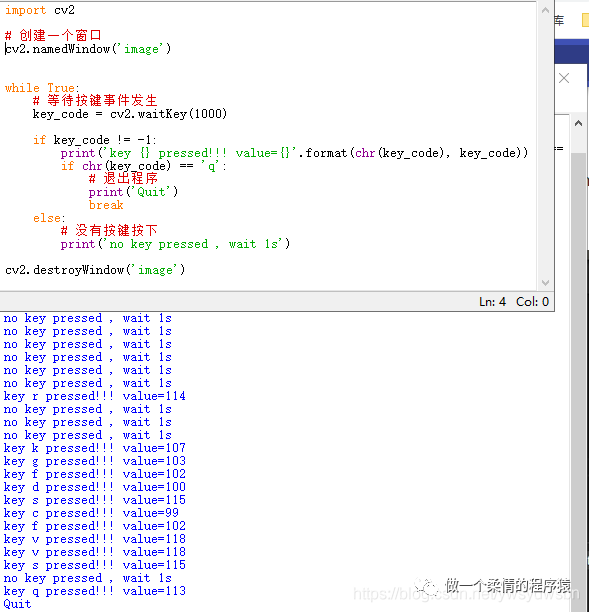Click the editor scrollbar up arrow
The image size is (589, 612).
(x=545, y=11)
